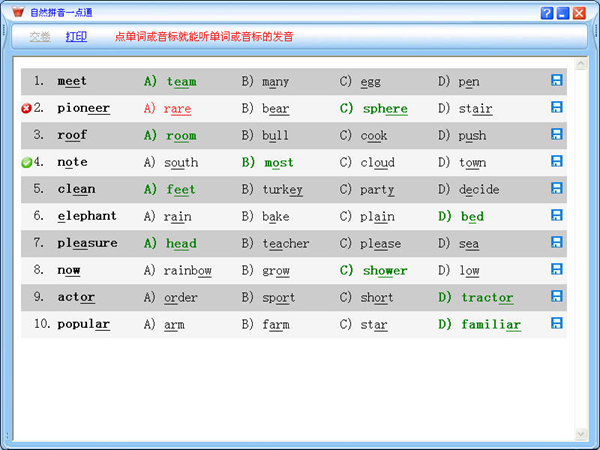Click the option word bear

pyautogui.click(x=276, y=109)
